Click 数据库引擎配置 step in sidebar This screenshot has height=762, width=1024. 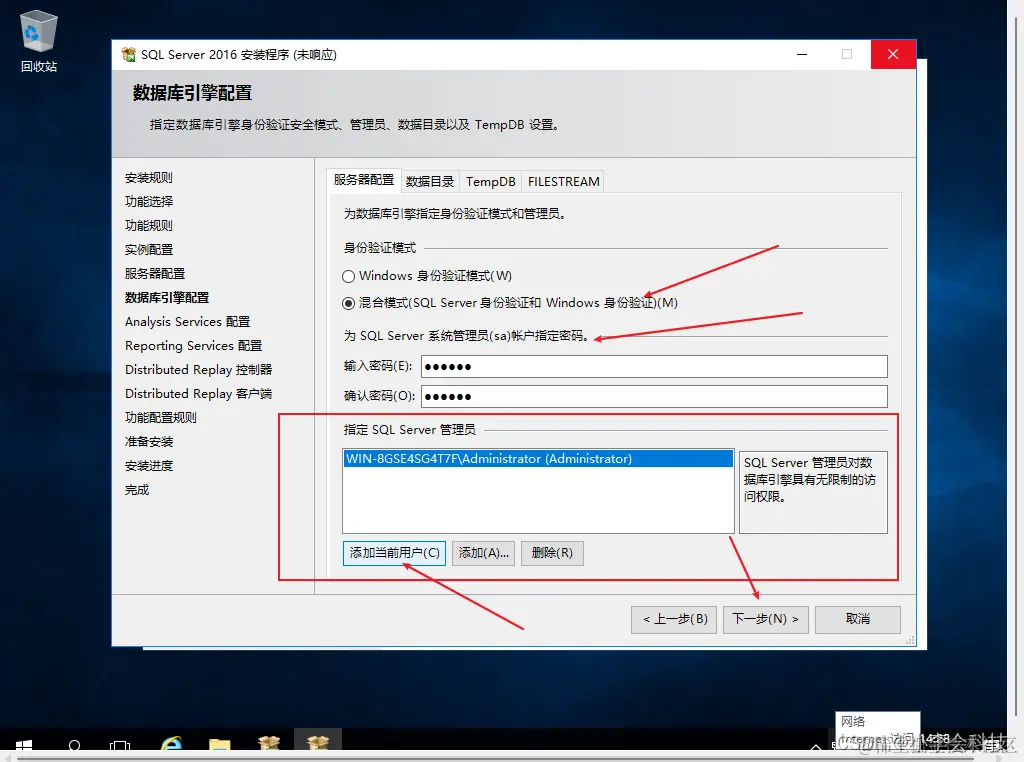[167, 298]
